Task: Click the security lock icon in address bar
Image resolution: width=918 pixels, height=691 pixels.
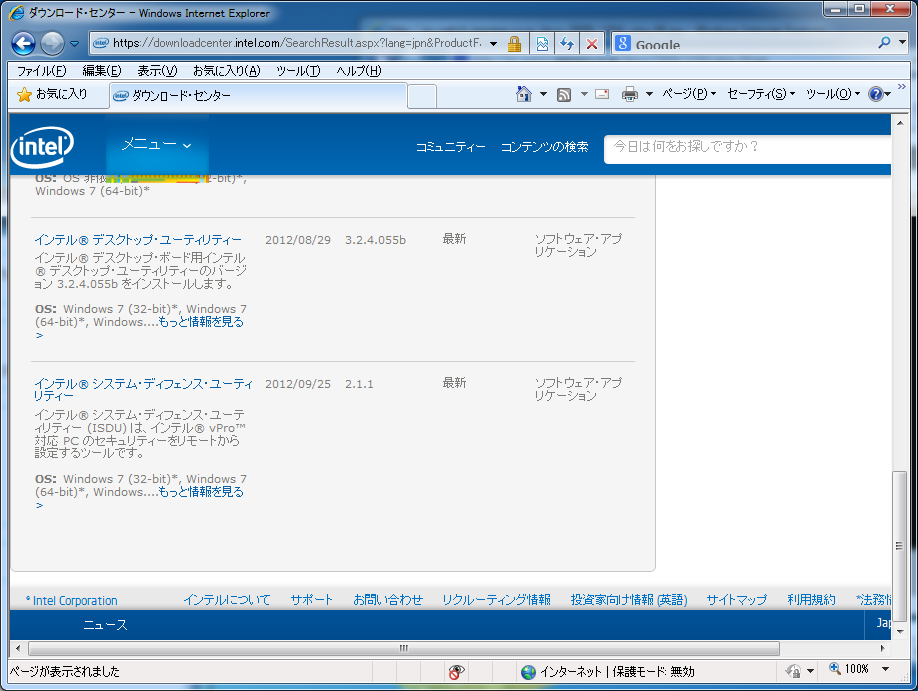Action: 515,44
